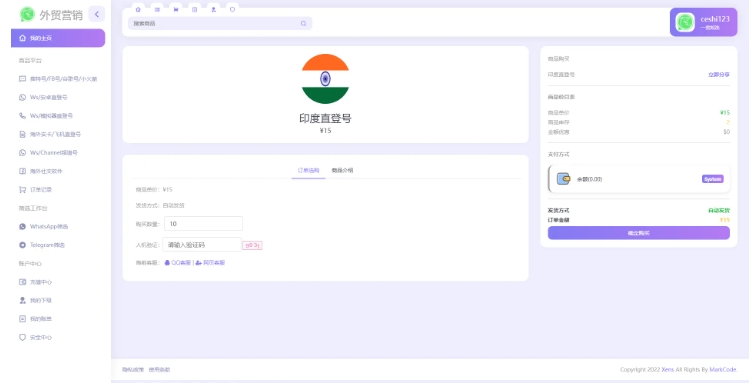Open Ws/Channel sidebar item
751x383 pixels.
point(48,153)
